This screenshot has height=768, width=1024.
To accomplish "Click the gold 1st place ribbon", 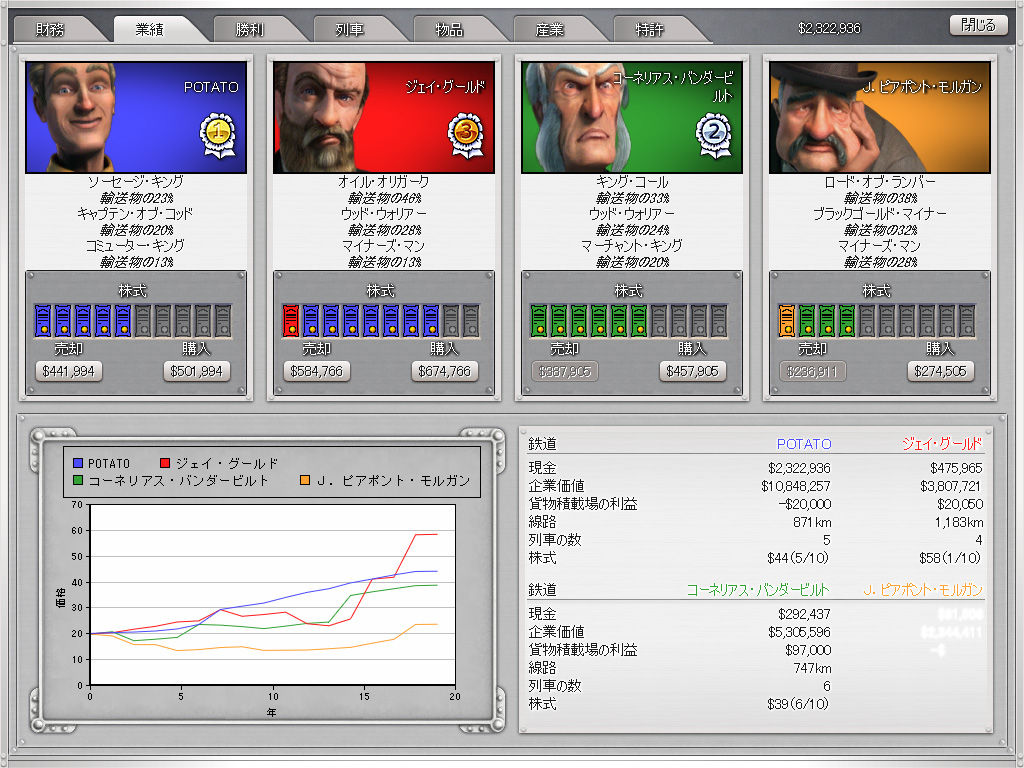I will pos(217,135).
